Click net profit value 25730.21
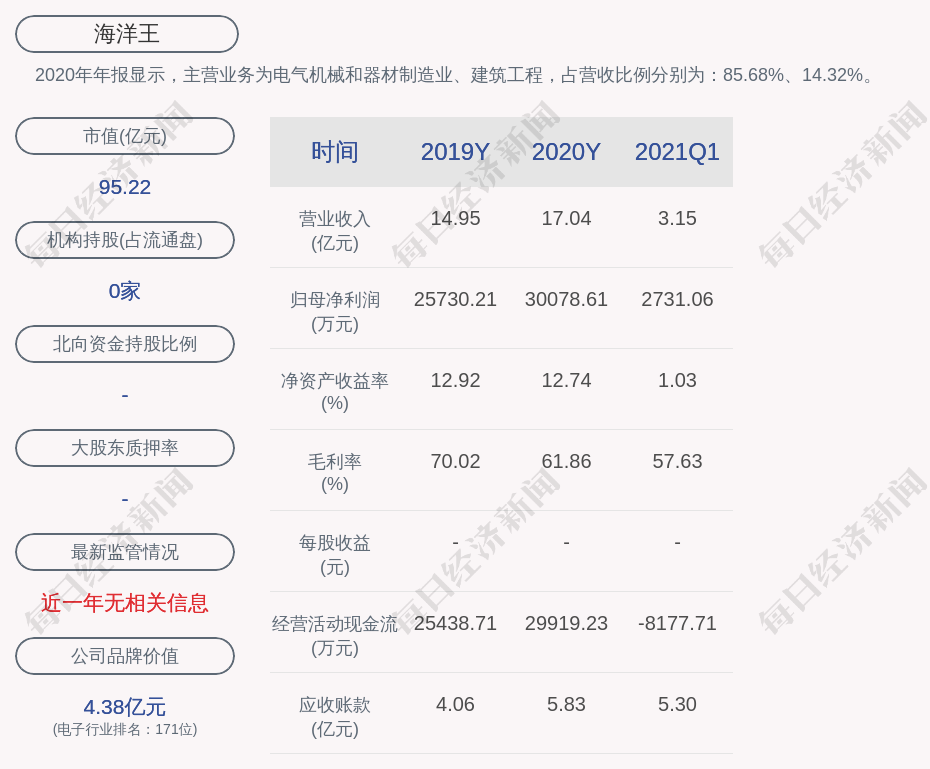930x769 pixels. point(455,299)
